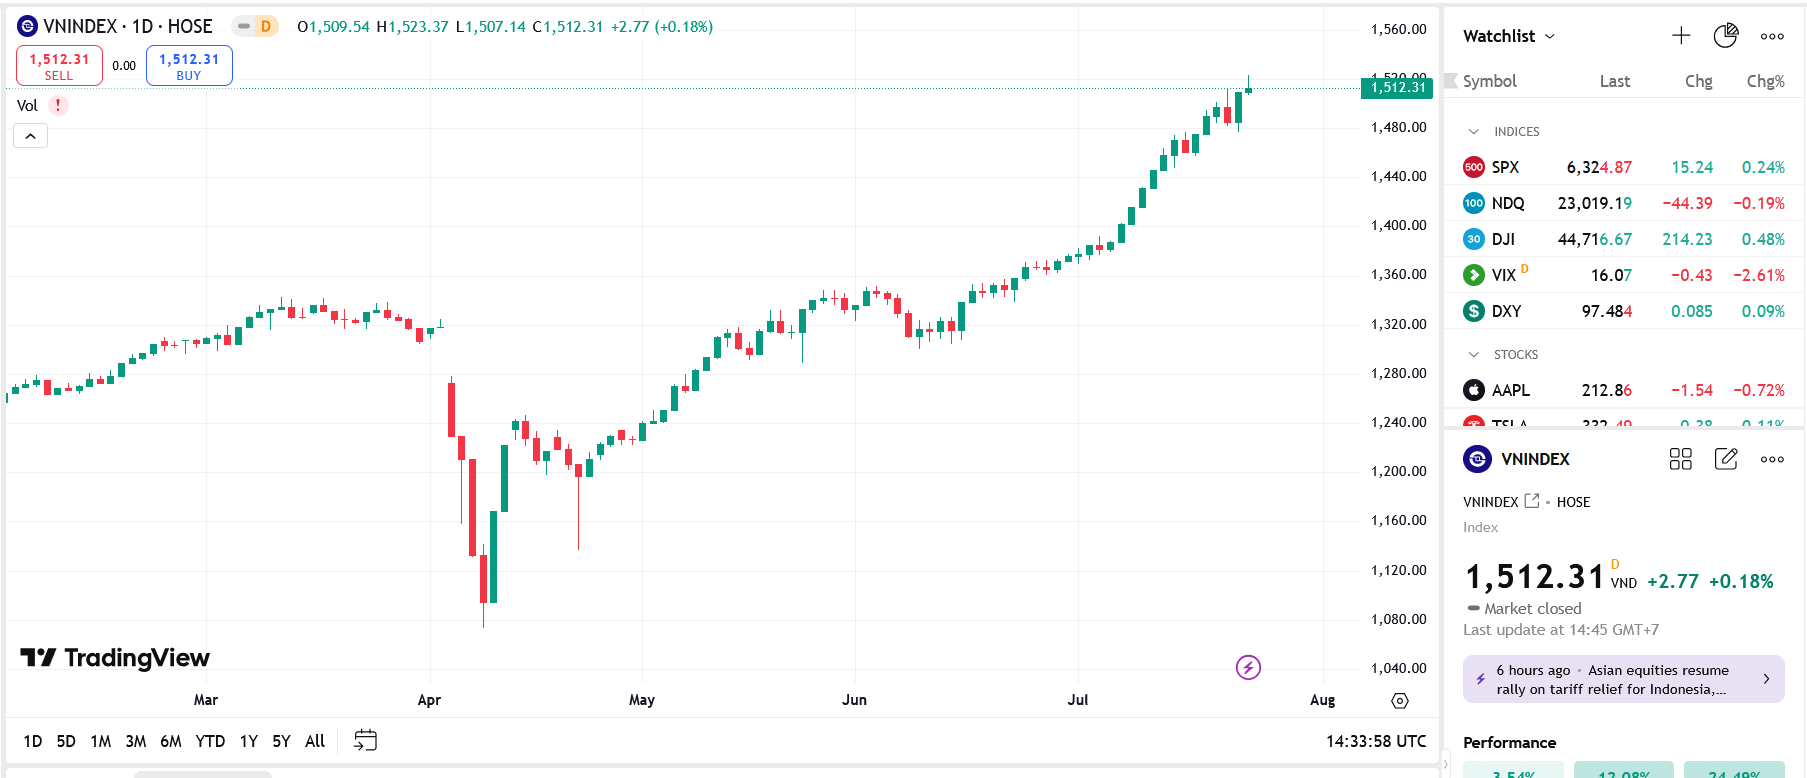
Task: Open the Watchlist name dropdown
Action: click(x=1508, y=36)
